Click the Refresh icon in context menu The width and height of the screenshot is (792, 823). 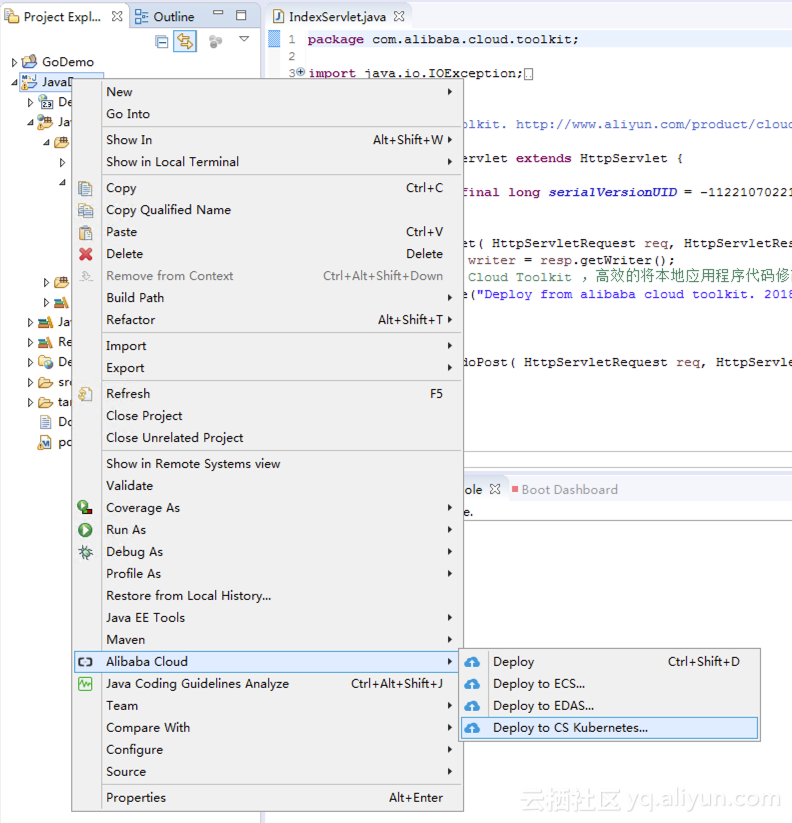pos(86,394)
